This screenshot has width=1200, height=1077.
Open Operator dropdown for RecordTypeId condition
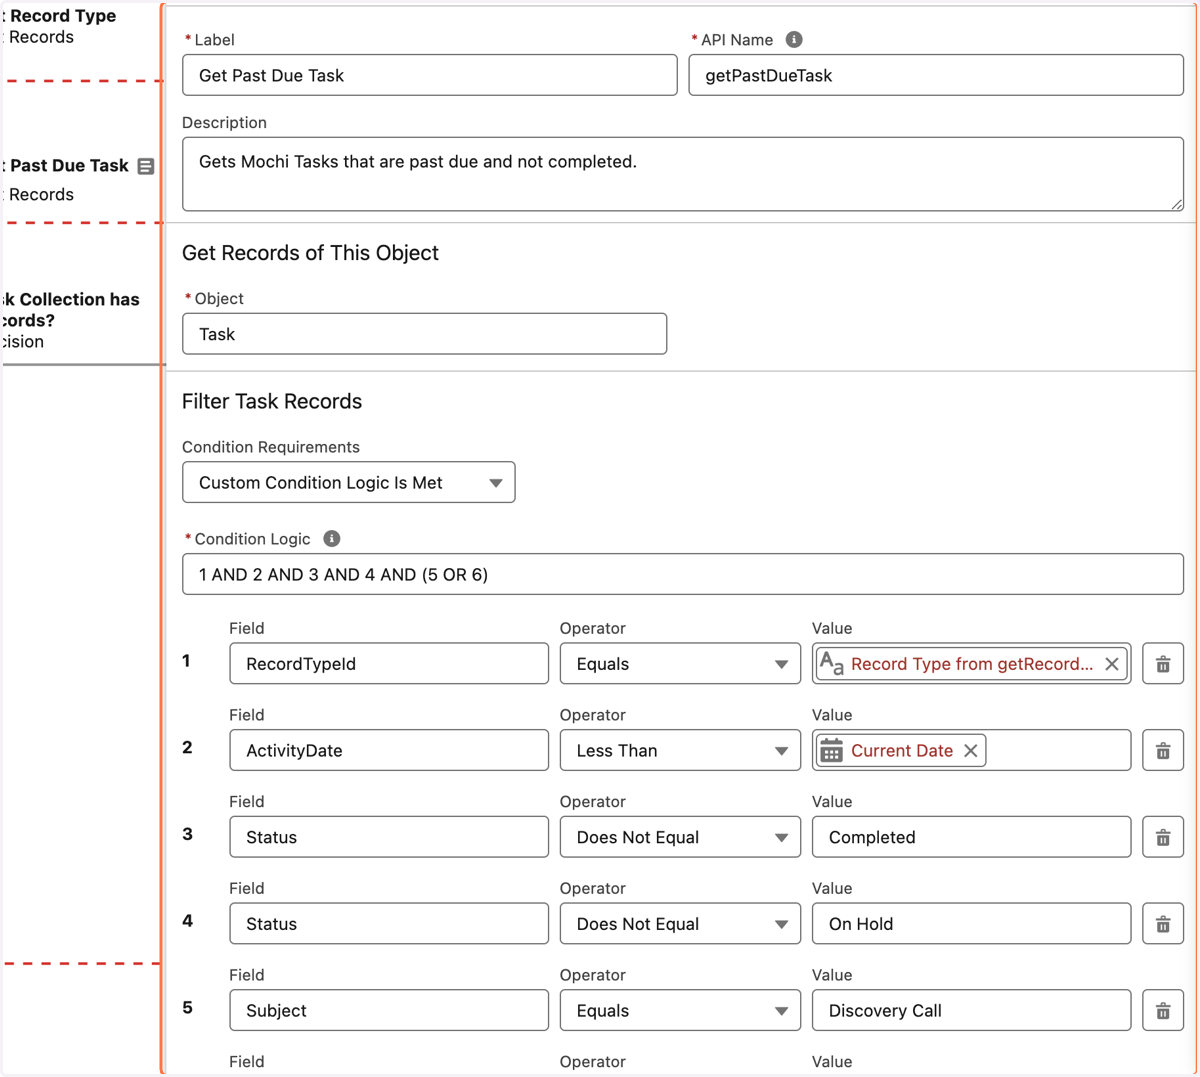pos(680,664)
